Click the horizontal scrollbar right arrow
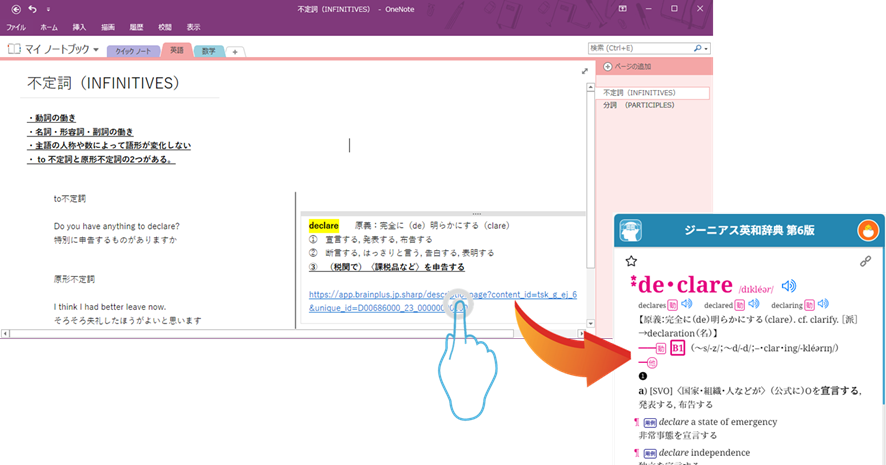 tap(581, 333)
